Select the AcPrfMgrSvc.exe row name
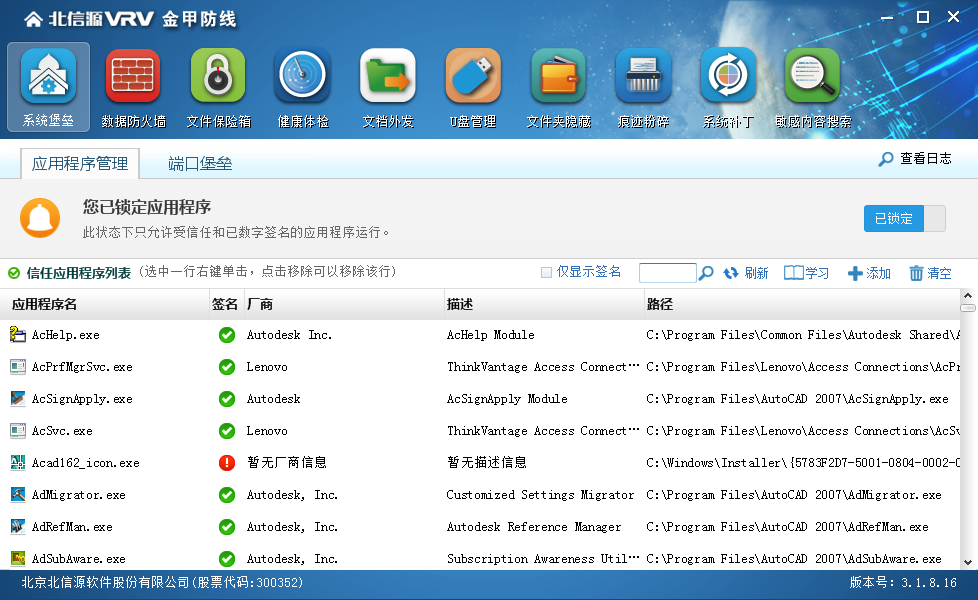978x600 pixels. tap(82, 367)
